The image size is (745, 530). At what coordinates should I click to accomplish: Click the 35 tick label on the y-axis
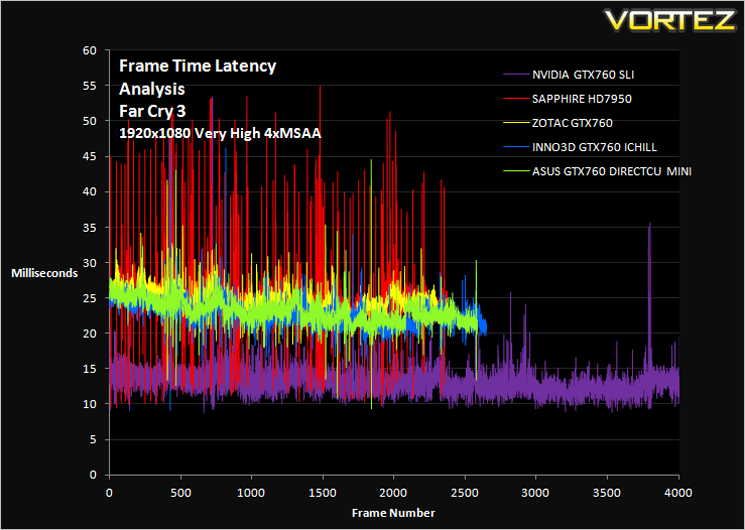pyautogui.click(x=89, y=227)
